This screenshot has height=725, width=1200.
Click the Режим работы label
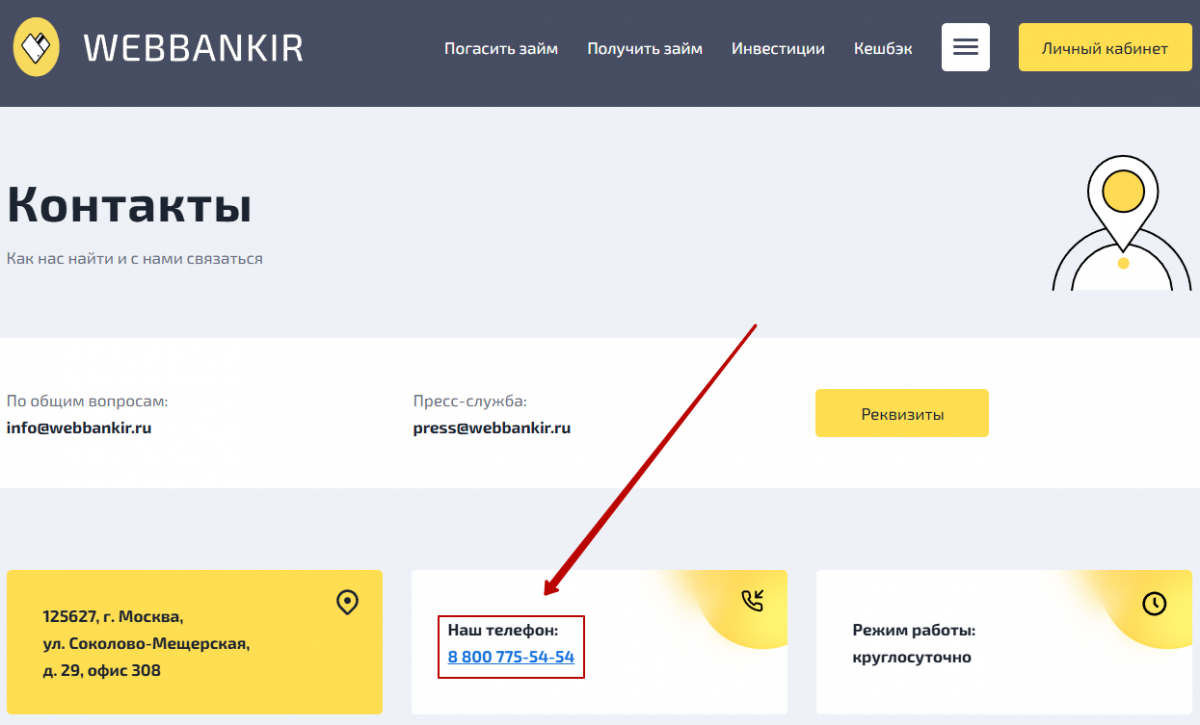click(913, 630)
